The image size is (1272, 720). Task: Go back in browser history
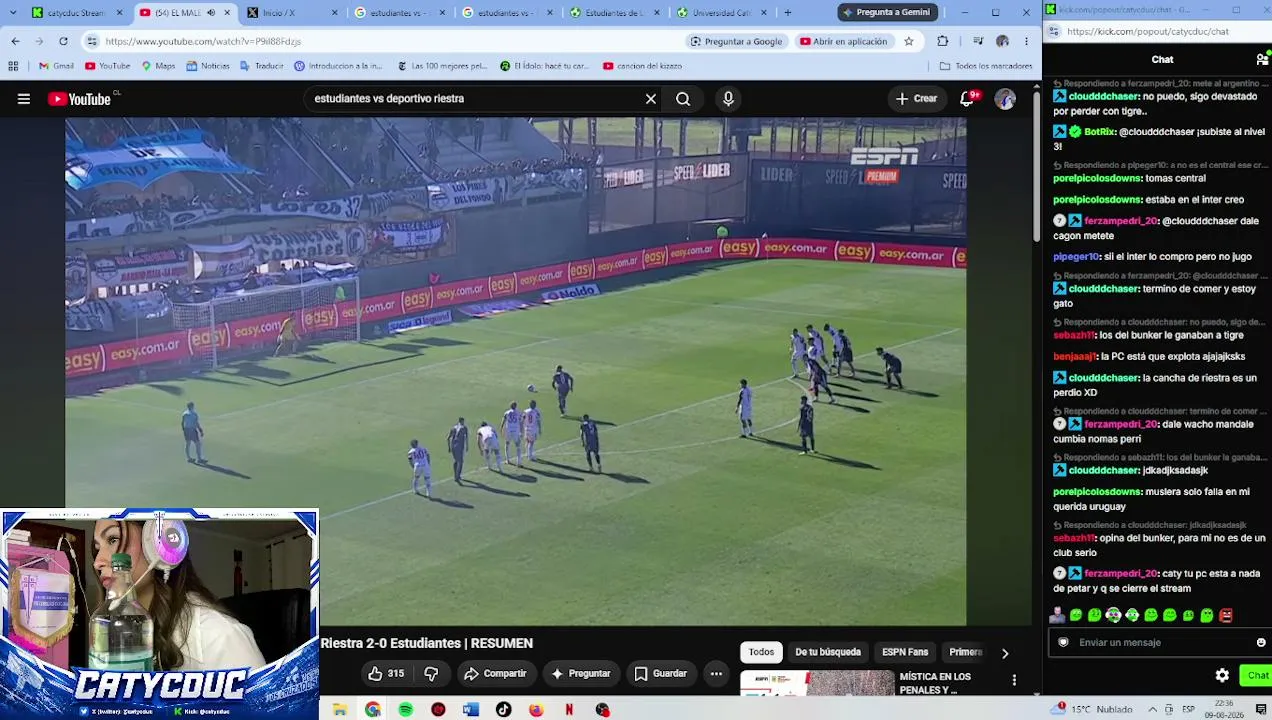pos(15,41)
